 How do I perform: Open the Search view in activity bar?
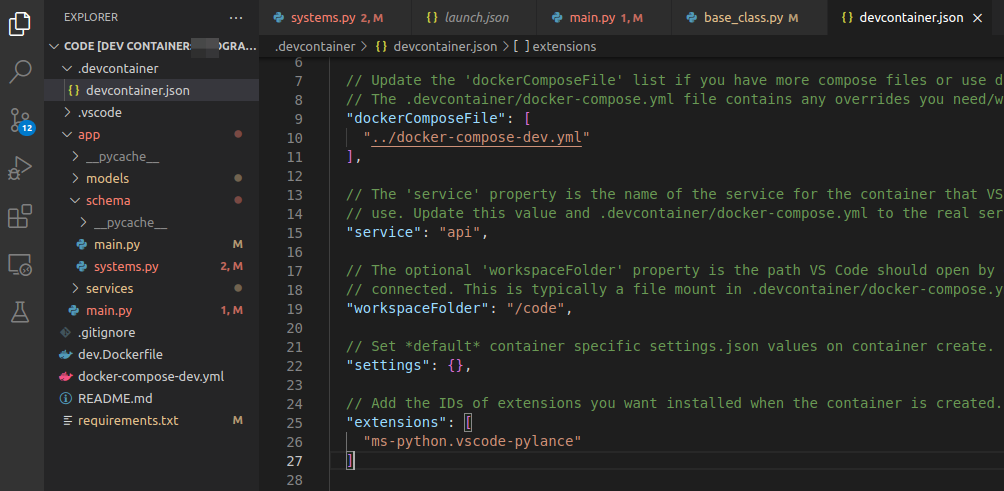[20, 72]
